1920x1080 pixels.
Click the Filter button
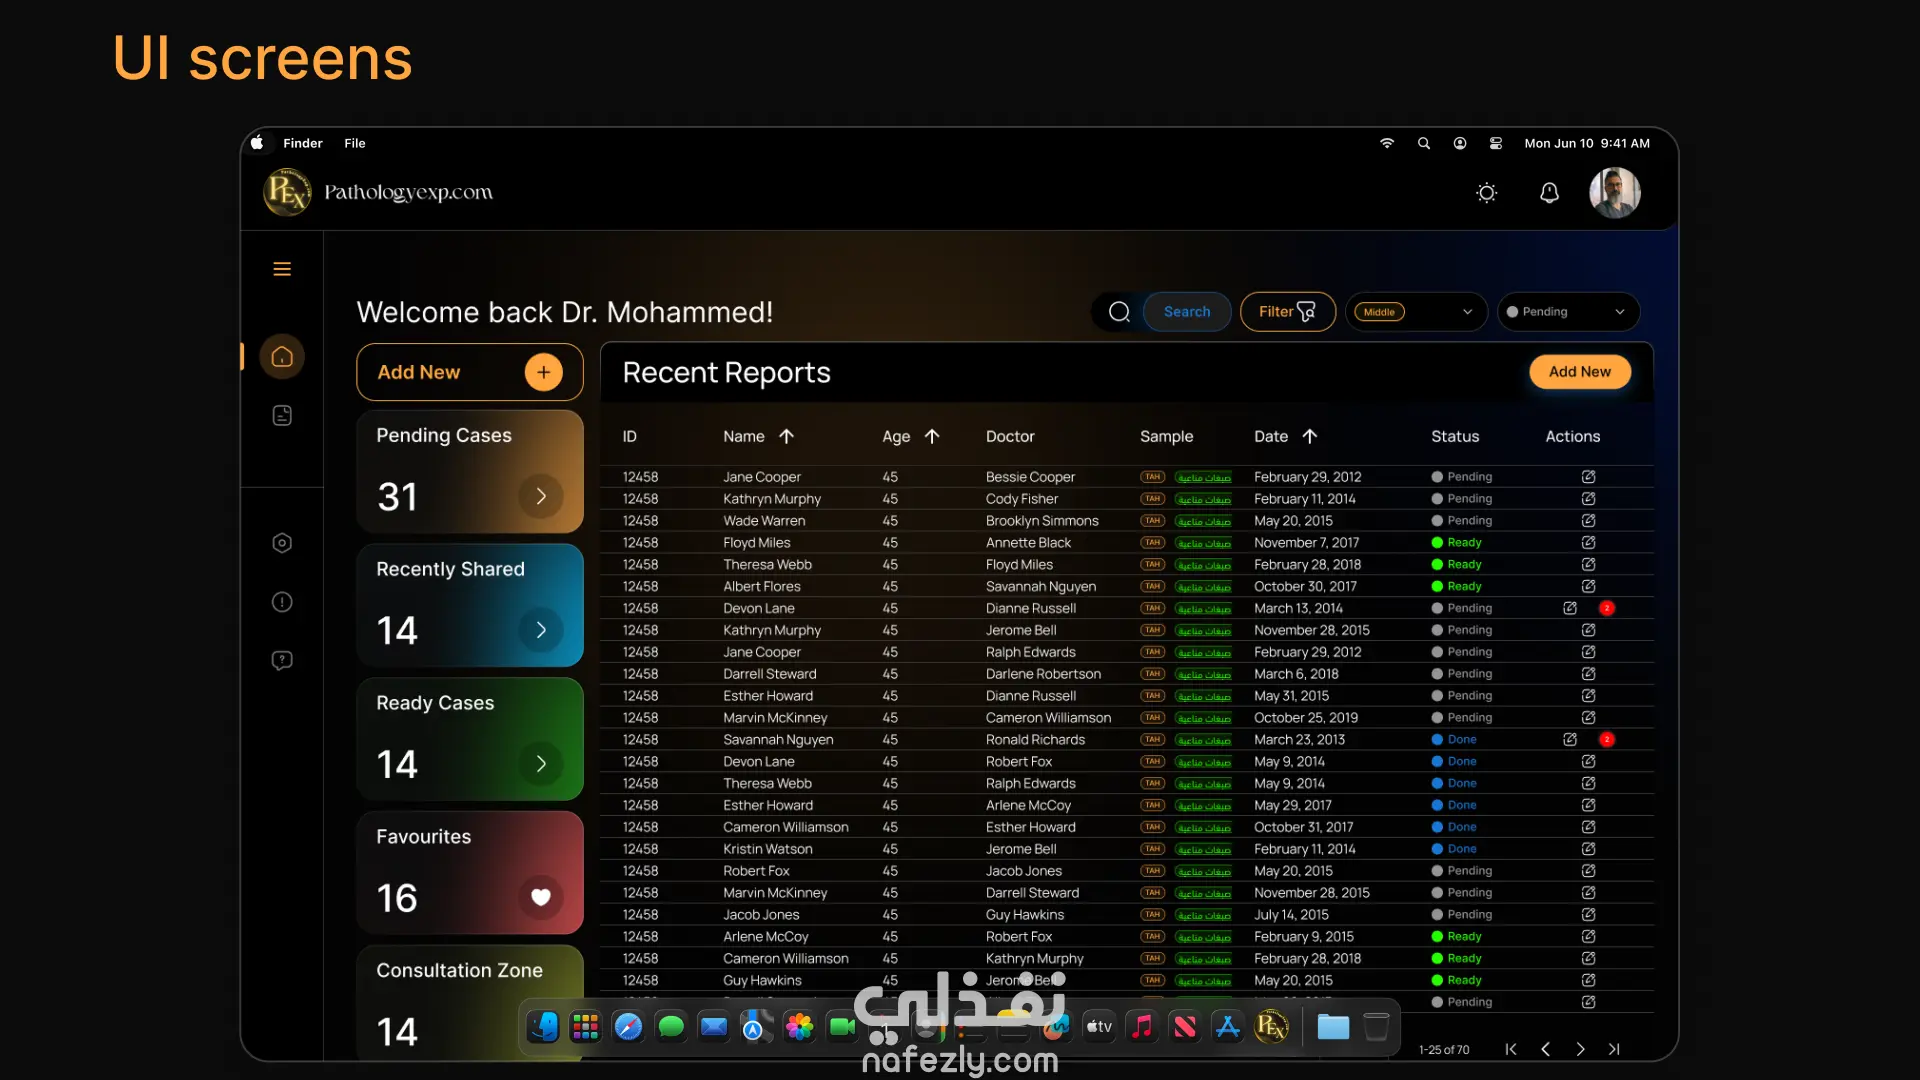(1287, 312)
